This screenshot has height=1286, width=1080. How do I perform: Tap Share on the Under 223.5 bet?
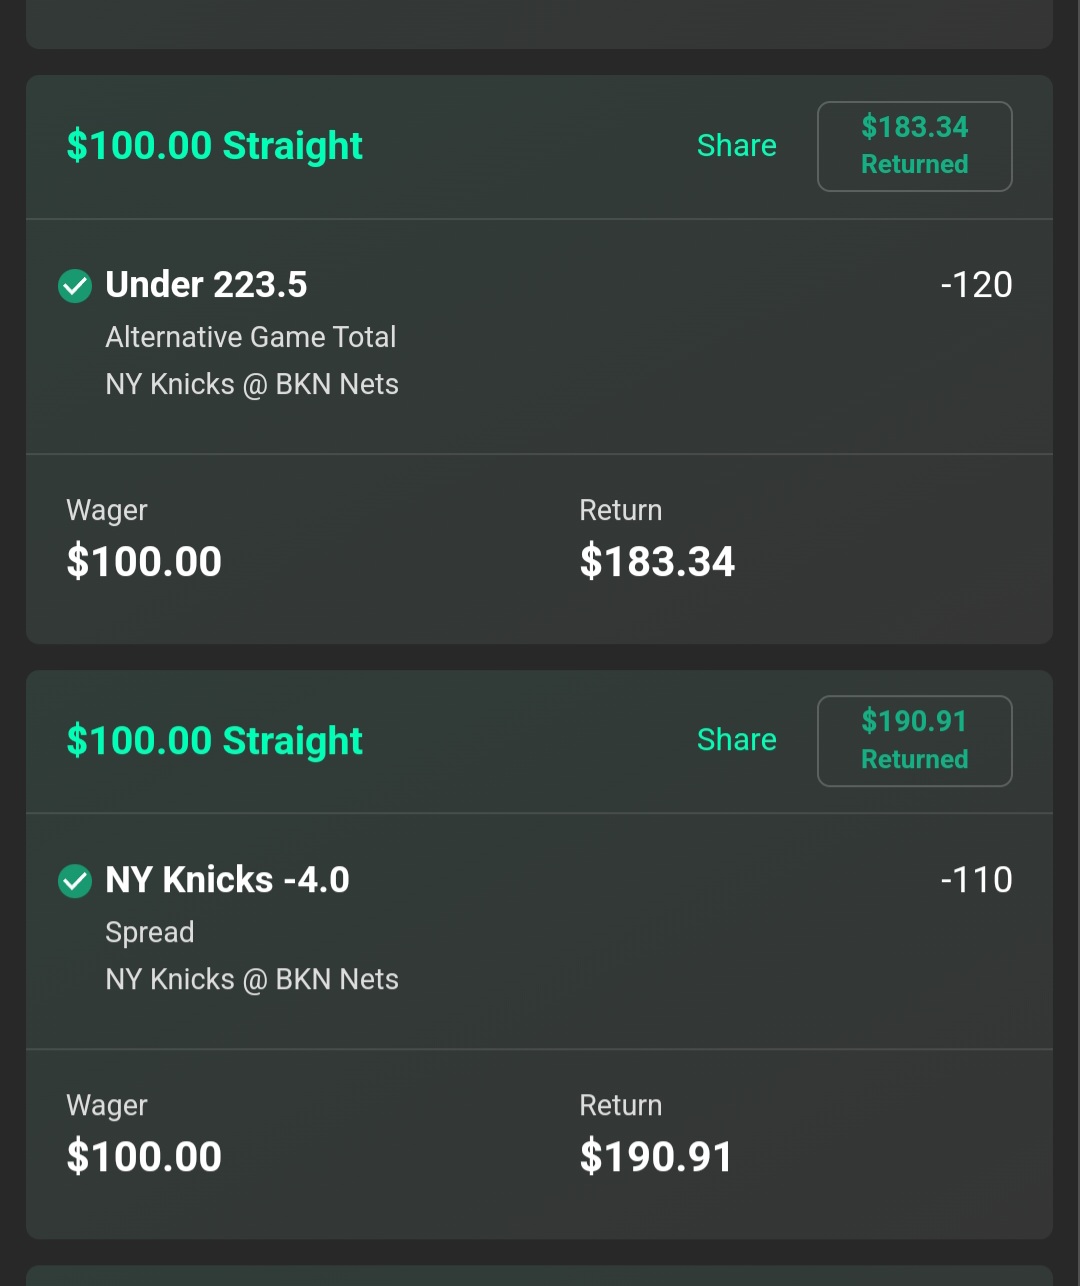(x=736, y=146)
